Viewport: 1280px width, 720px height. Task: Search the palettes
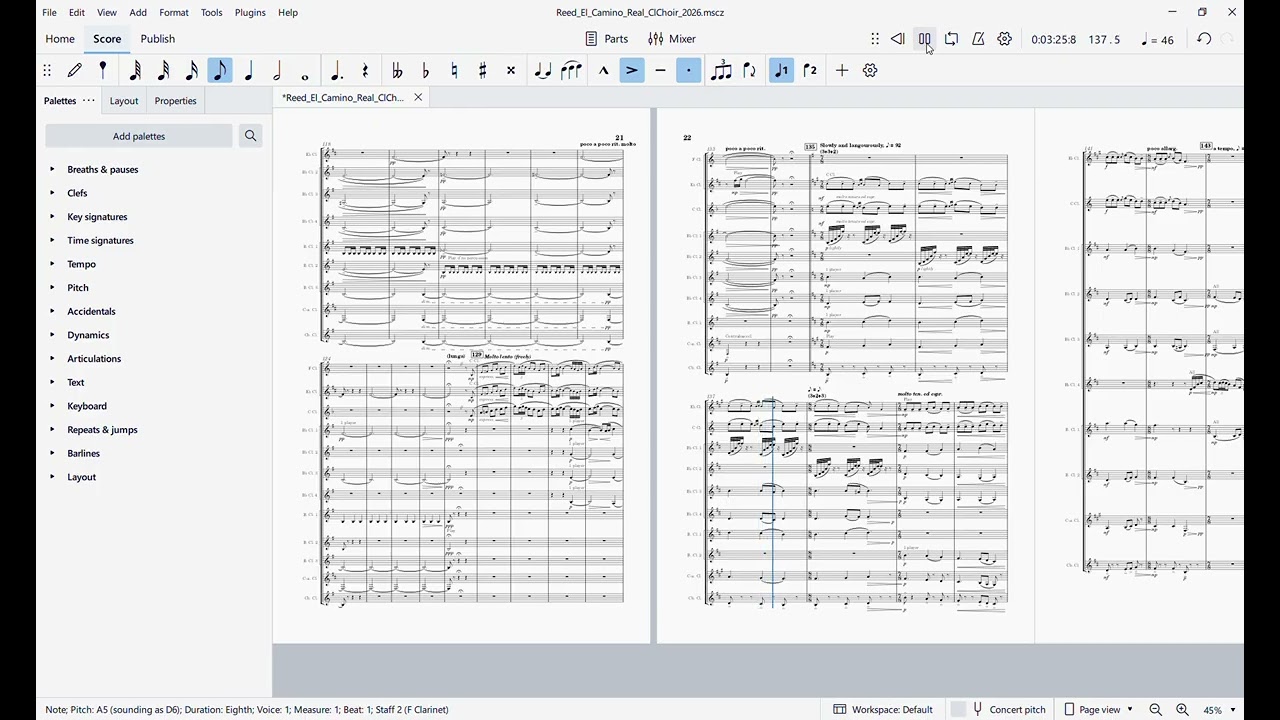pos(250,136)
